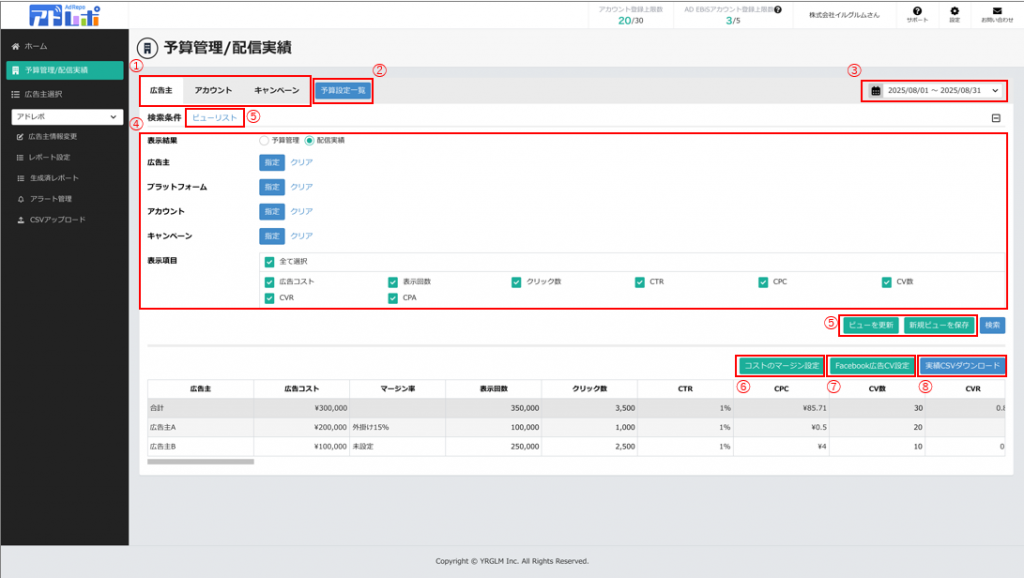The width and height of the screenshot is (1024, 578).
Task: Open CSV Upload in sidebar
Action: 57,219
